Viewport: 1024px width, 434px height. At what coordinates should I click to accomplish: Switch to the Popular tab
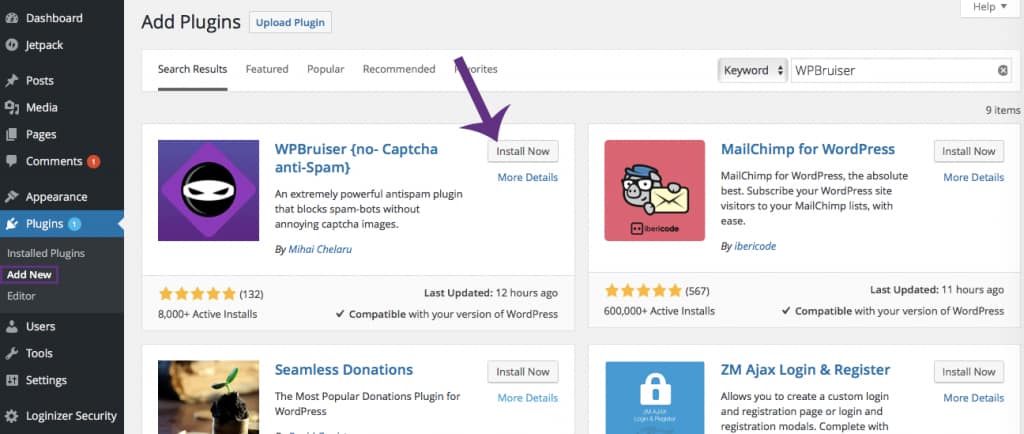click(x=325, y=69)
